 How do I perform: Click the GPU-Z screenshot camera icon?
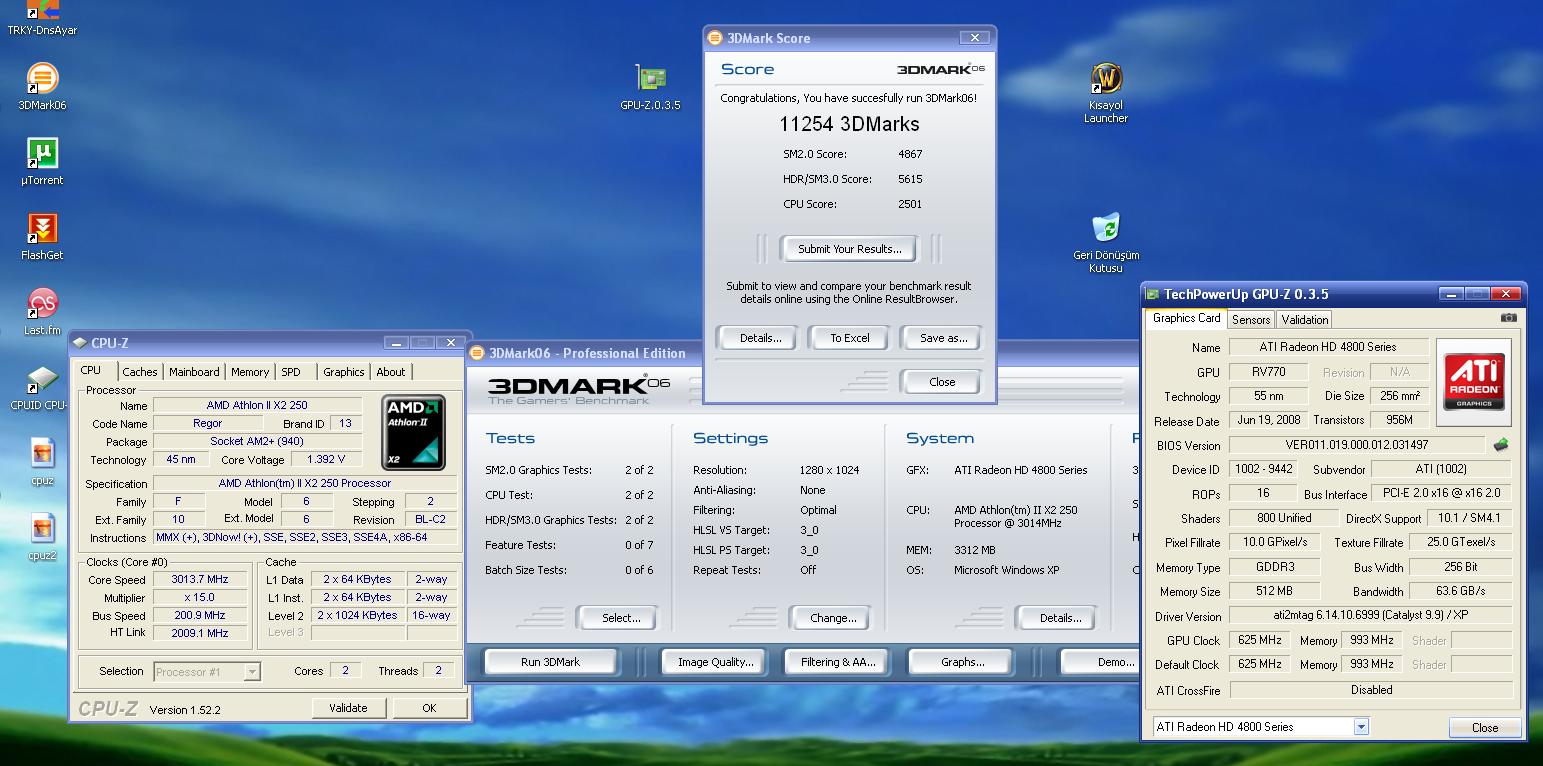[x=1509, y=318]
